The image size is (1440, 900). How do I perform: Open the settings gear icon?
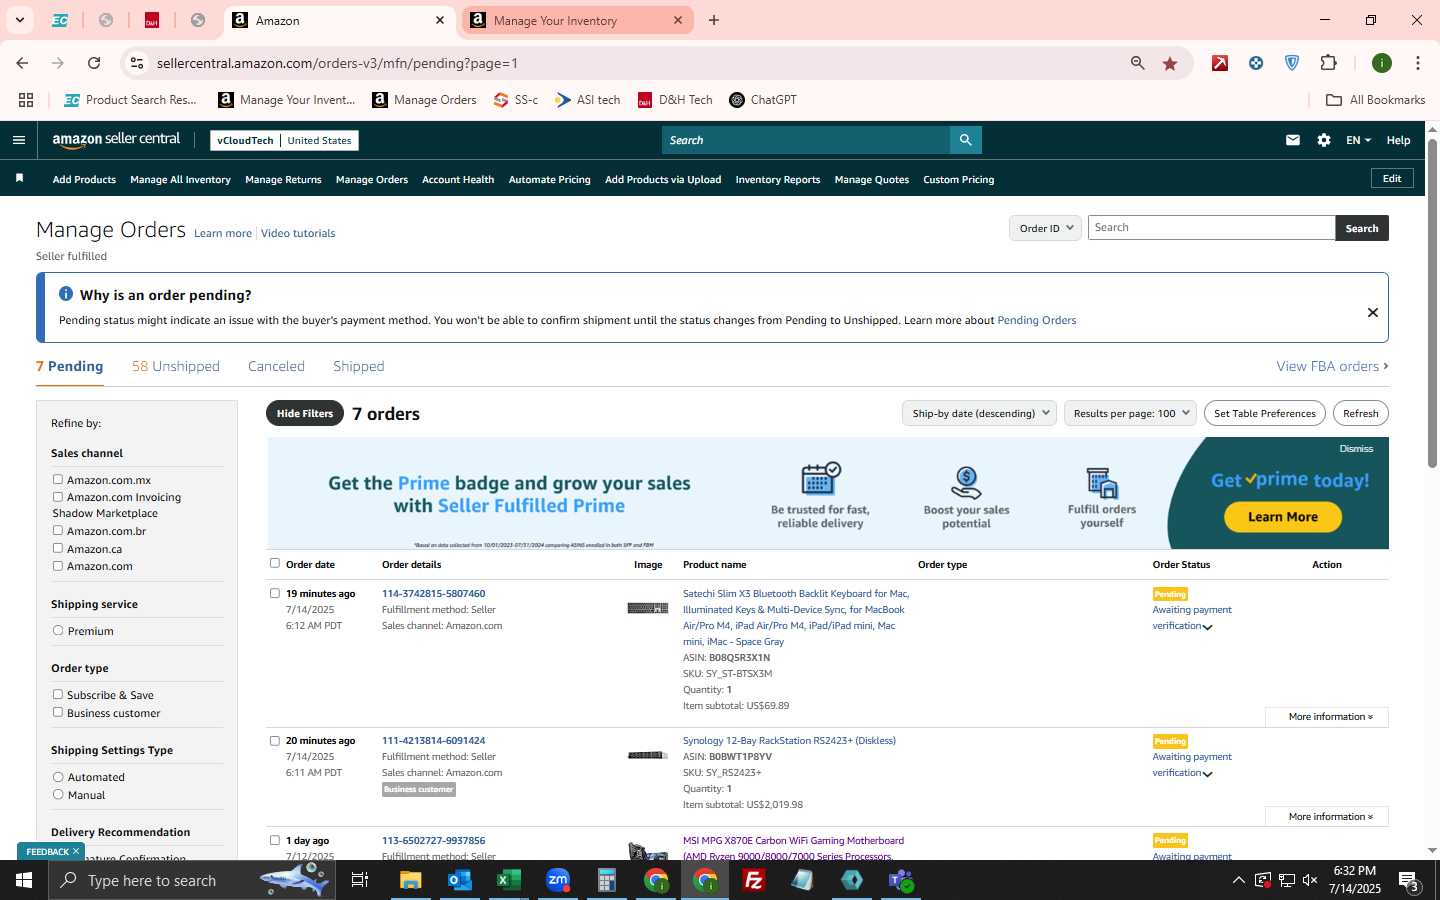(x=1324, y=140)
